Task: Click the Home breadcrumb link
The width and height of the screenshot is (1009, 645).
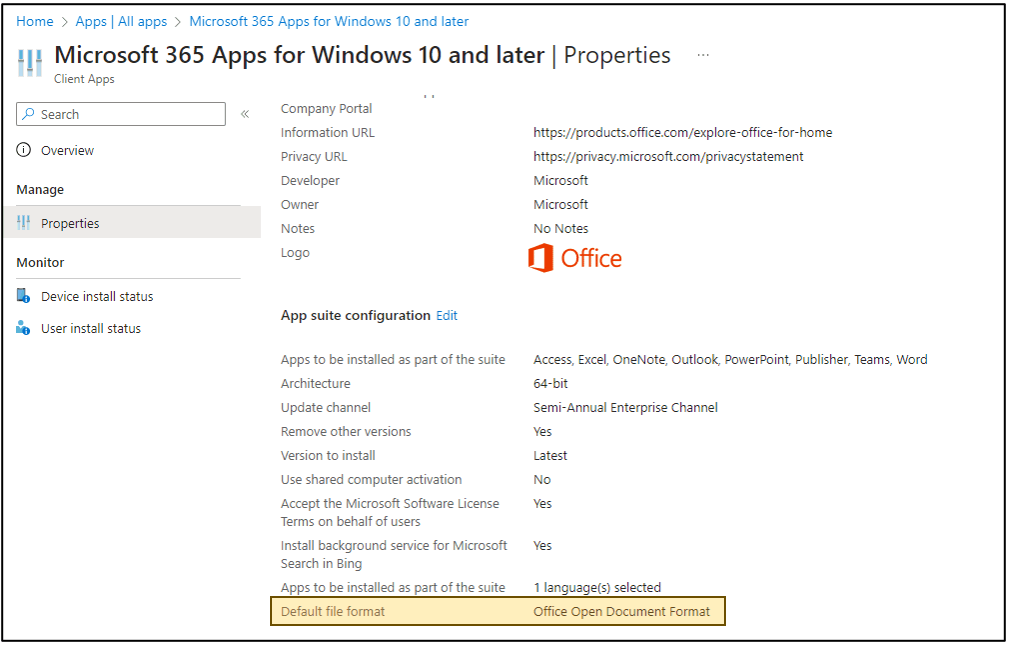Action: pos(35,21)
